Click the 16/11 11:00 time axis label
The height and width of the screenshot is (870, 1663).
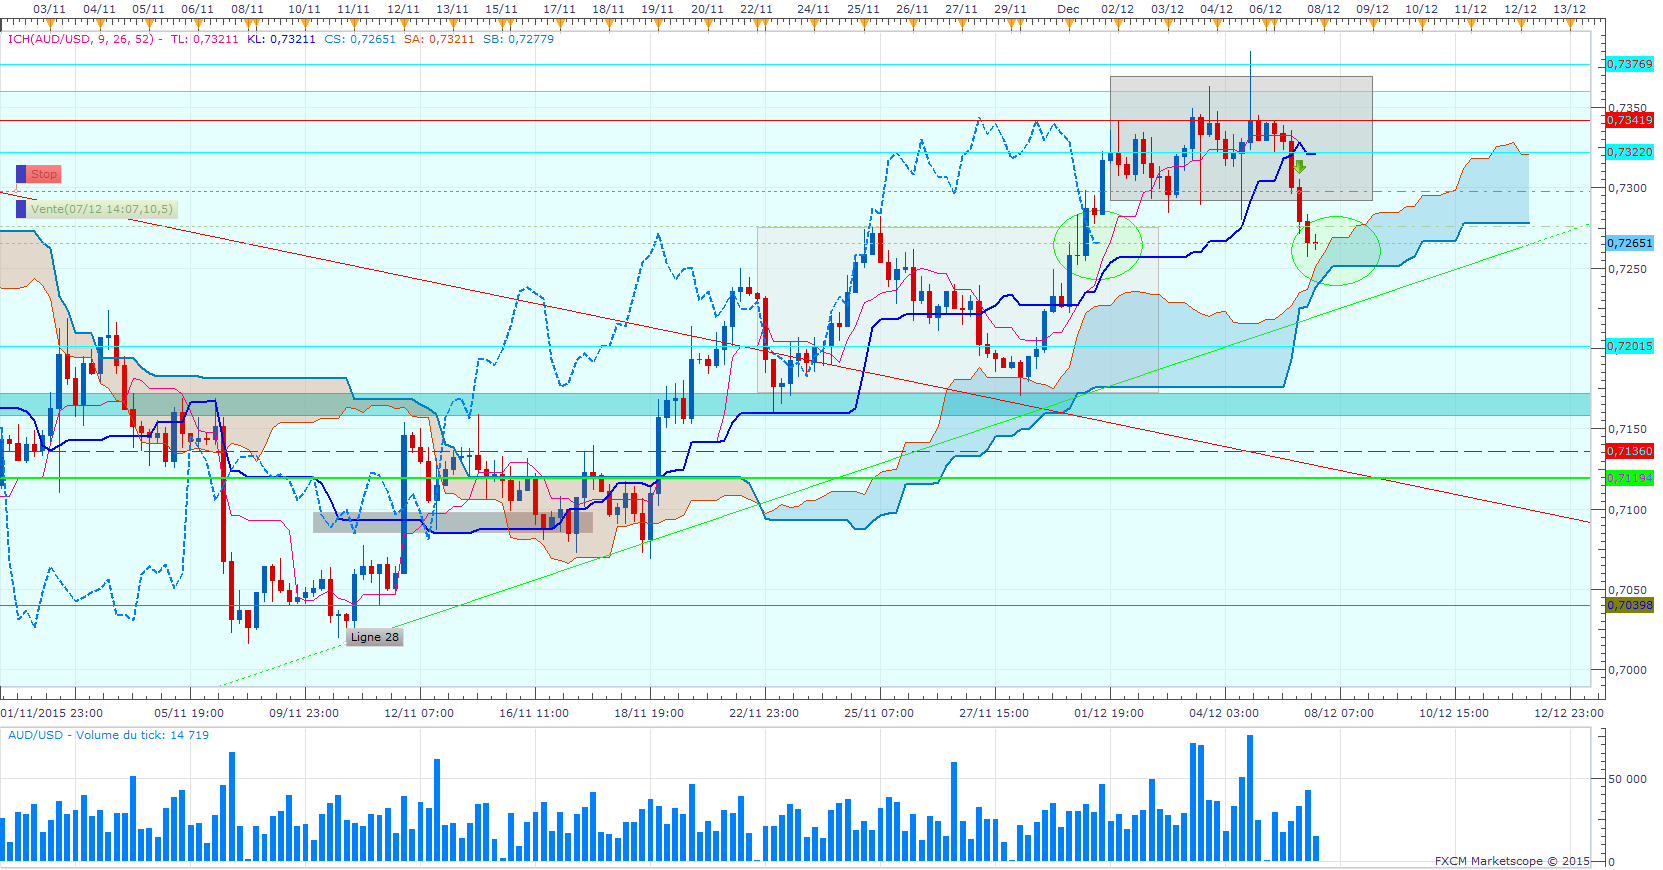click(534, 713)
